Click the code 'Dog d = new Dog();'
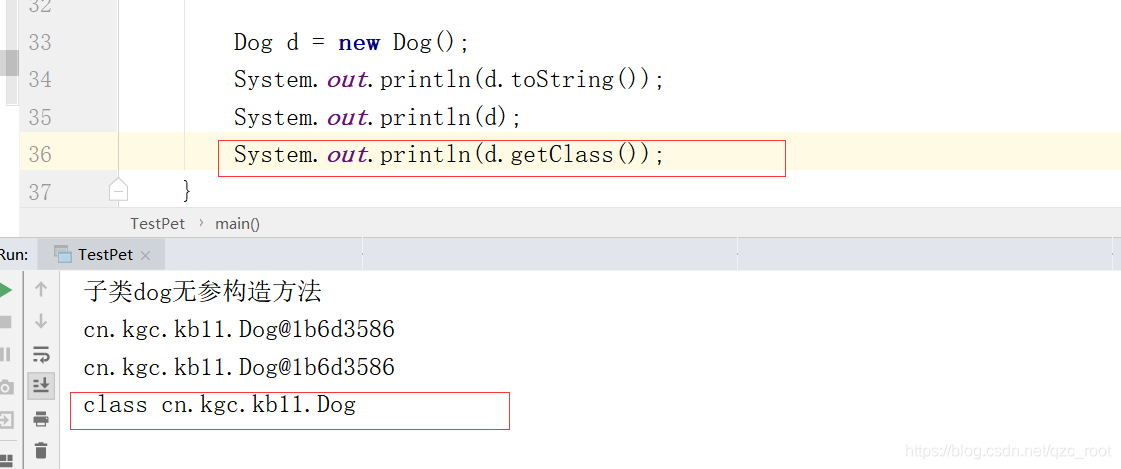The height and width of the screenshot is (469, 1121). 351,43
